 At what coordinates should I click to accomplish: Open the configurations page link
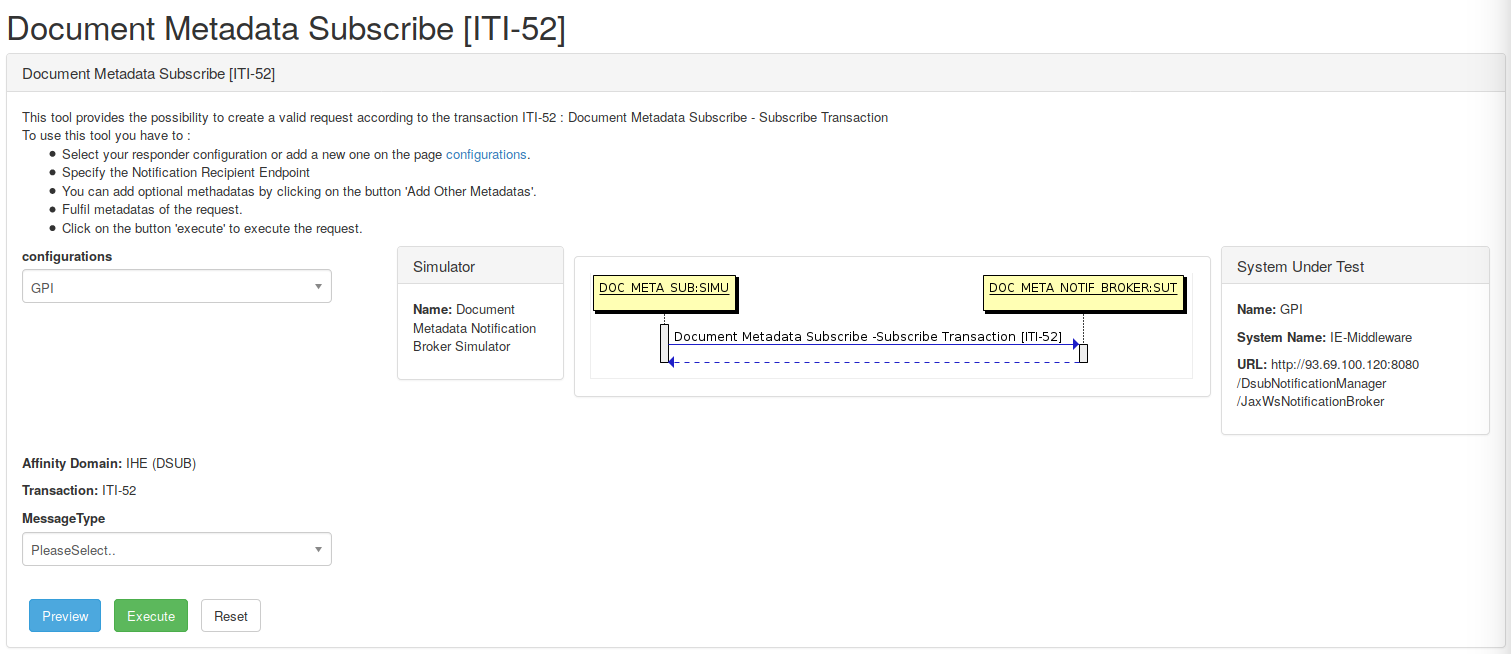coord(485,154)
